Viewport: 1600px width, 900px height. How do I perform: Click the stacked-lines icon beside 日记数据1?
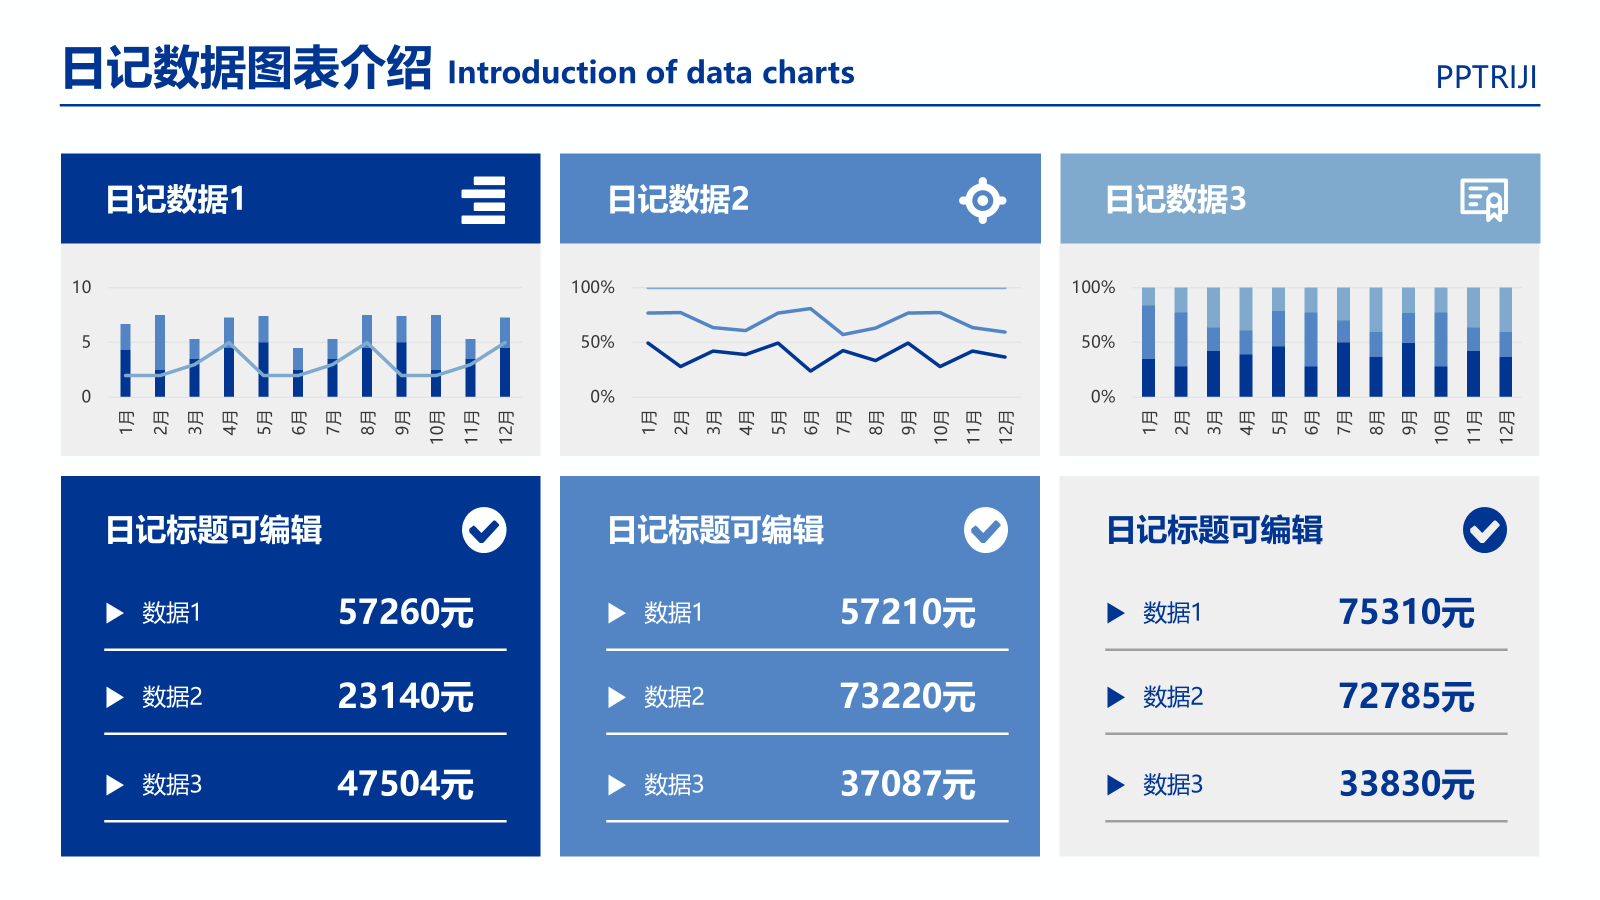pyautogui.click(x=483, y=200)
